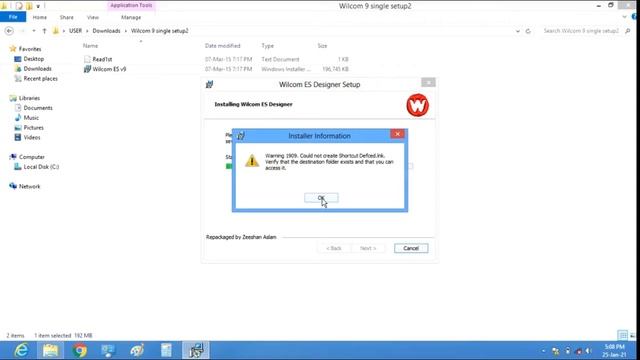Select the Read1st text file
The image size is (640, 360).
[x=102, y=59]
